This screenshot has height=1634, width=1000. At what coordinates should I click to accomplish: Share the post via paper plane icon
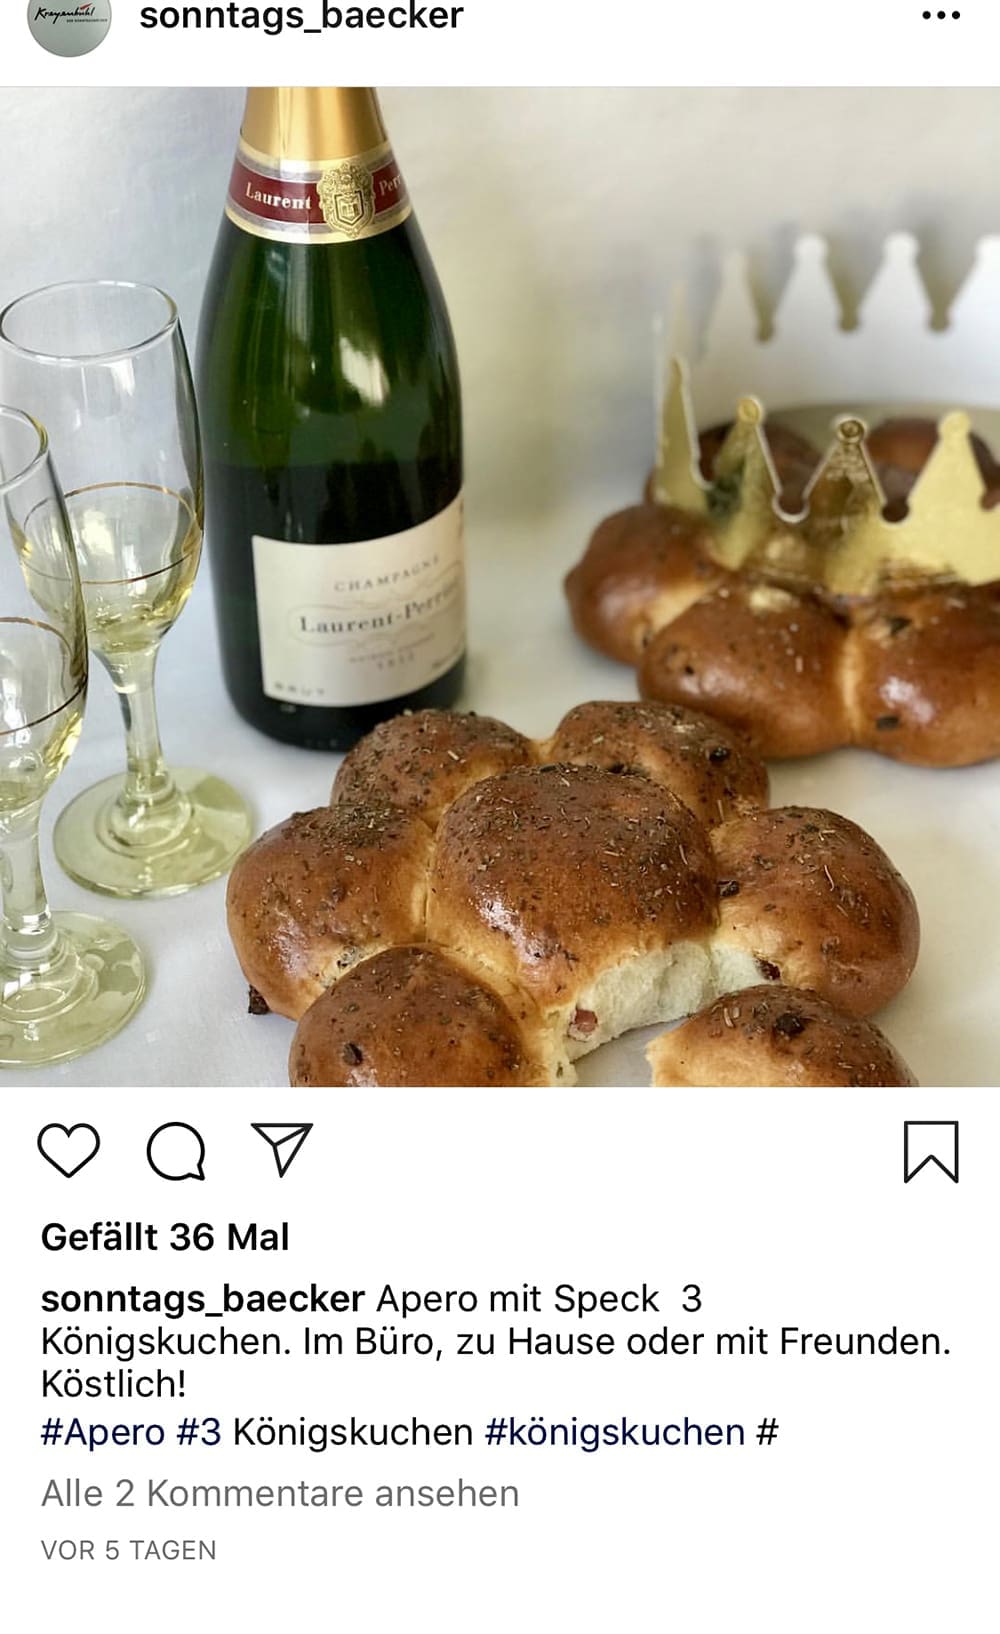[x=282, y=1149]
